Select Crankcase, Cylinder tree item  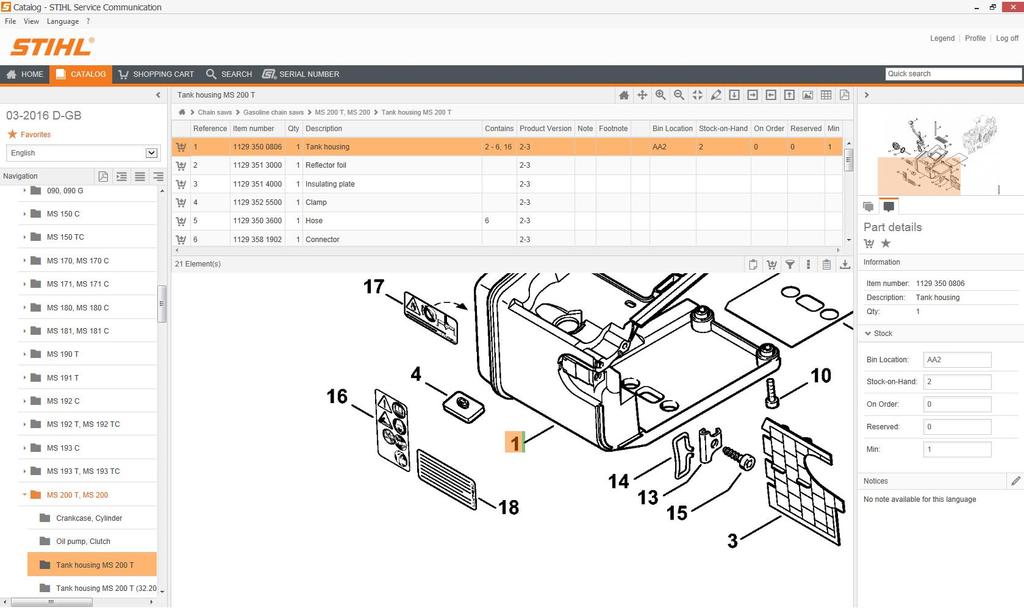89,519
